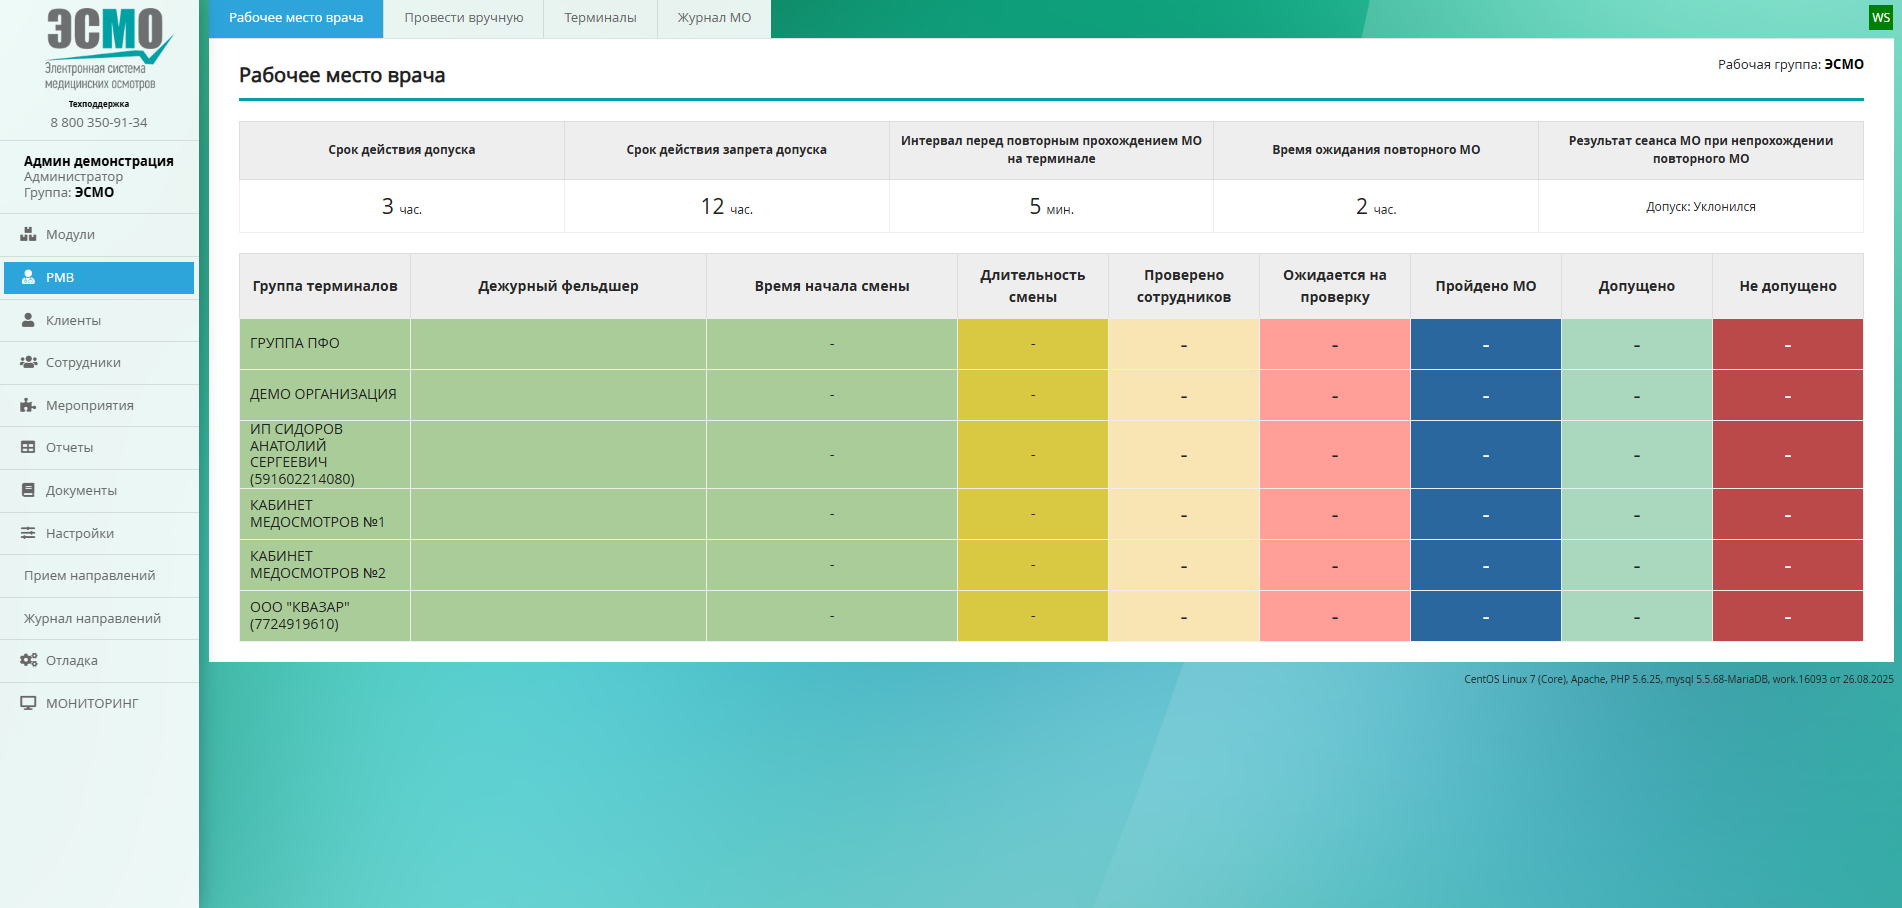Click the Настройки sliders icon

click(x=28, y=533)
